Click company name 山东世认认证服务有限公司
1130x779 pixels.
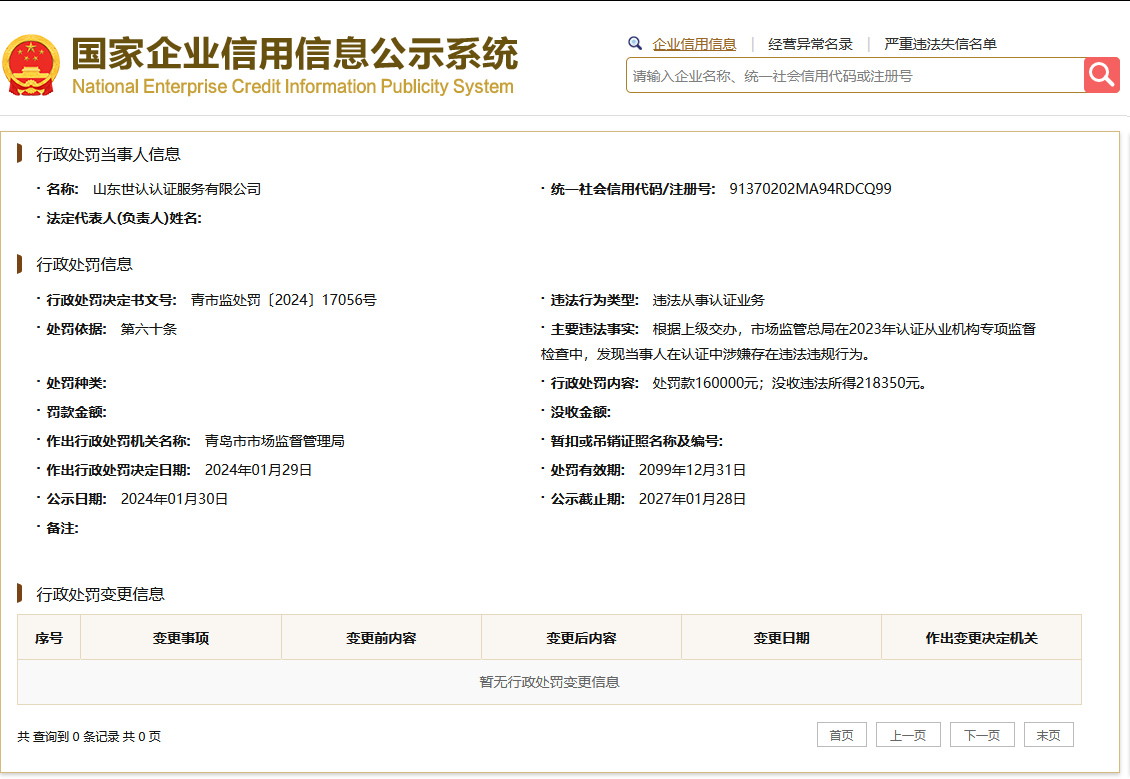coord(177,190)
